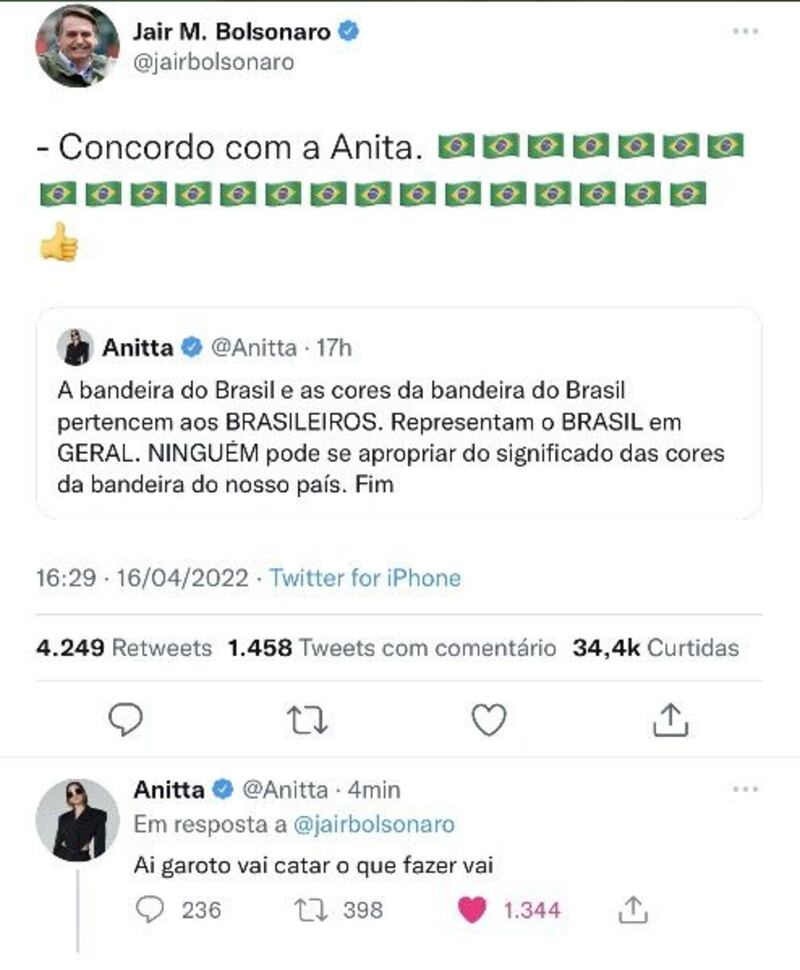Image resolution: width=800 pixels, height=970 pixels.
Task: Reply to Anitta's response with 236 comments
Action: 150,910
